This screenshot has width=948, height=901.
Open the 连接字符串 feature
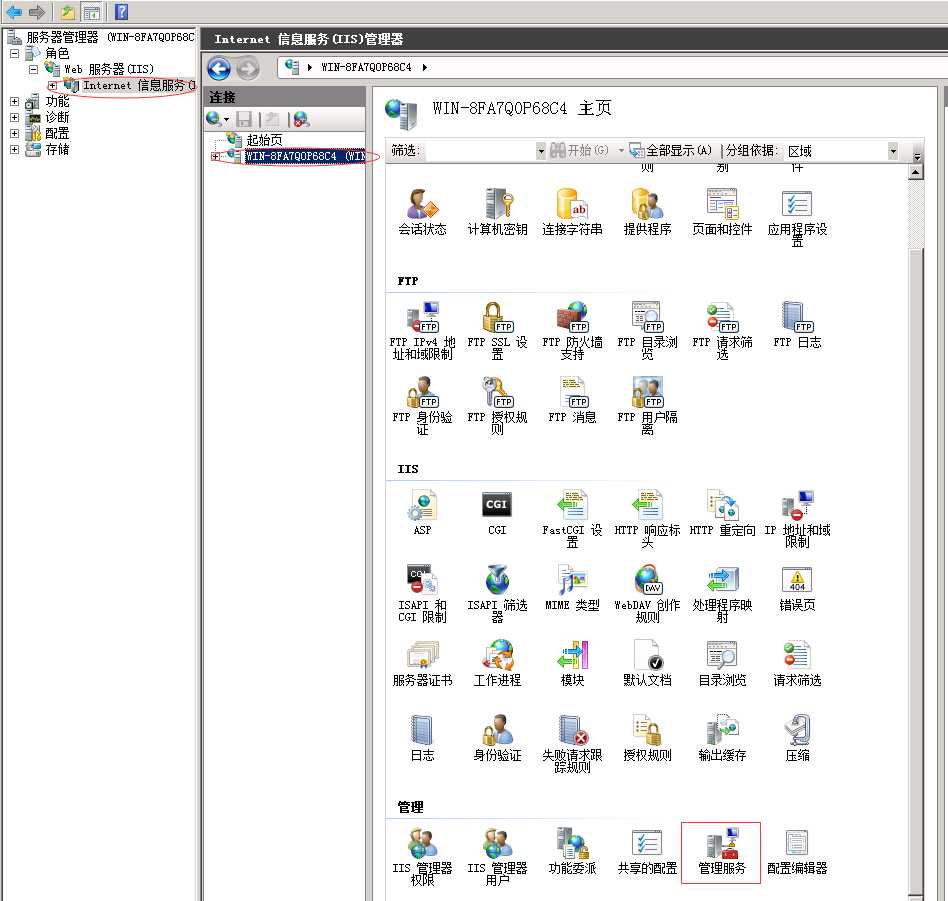(572, 212)
